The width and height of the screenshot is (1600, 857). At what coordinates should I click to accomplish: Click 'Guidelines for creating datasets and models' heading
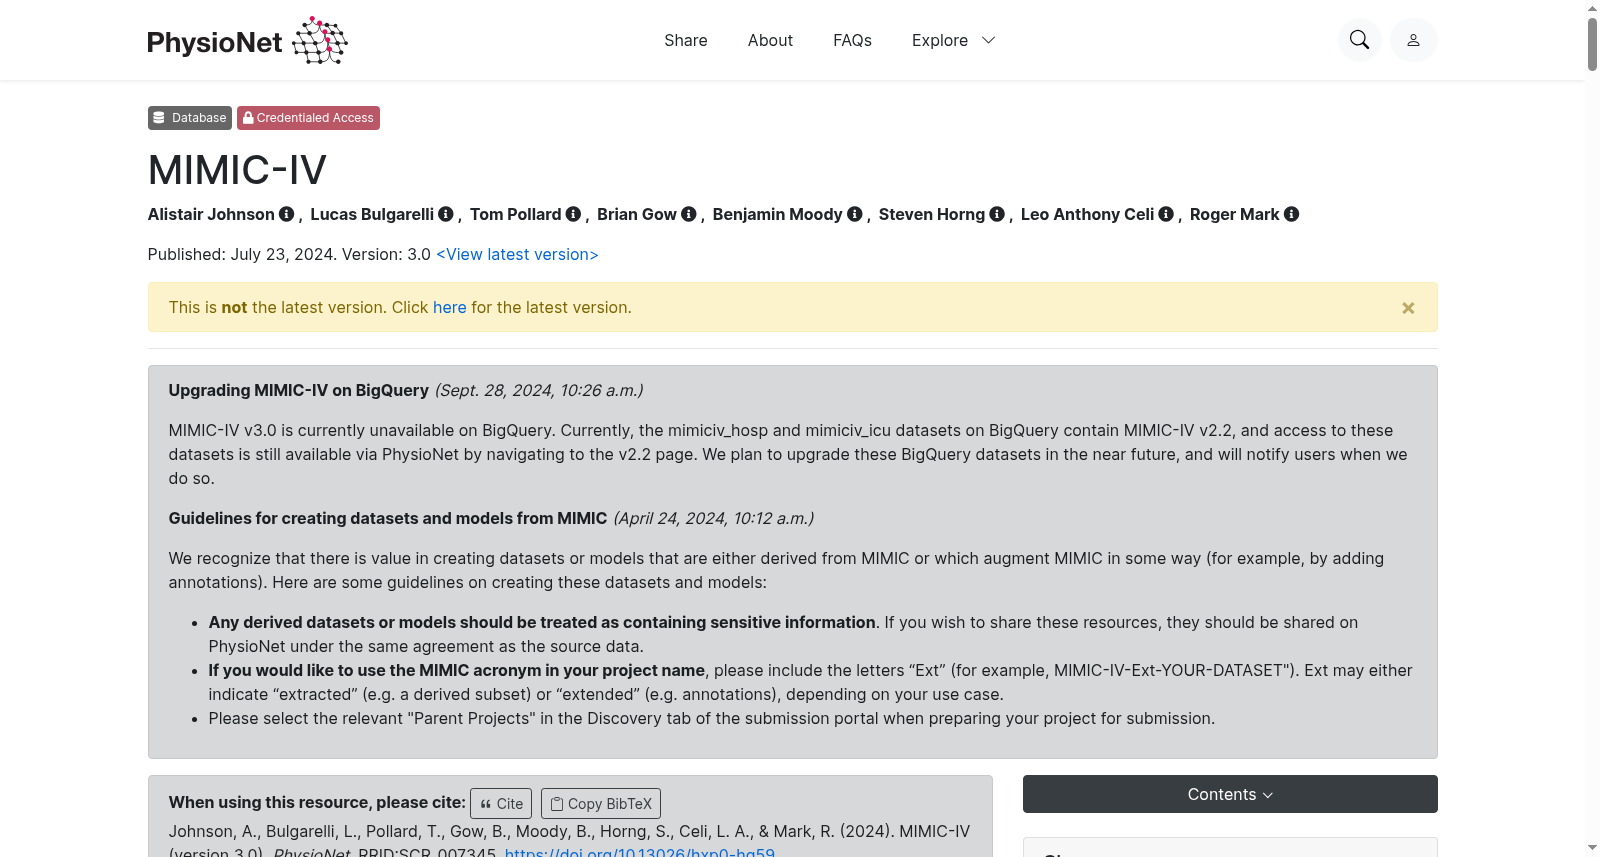(x=388, y=518)
